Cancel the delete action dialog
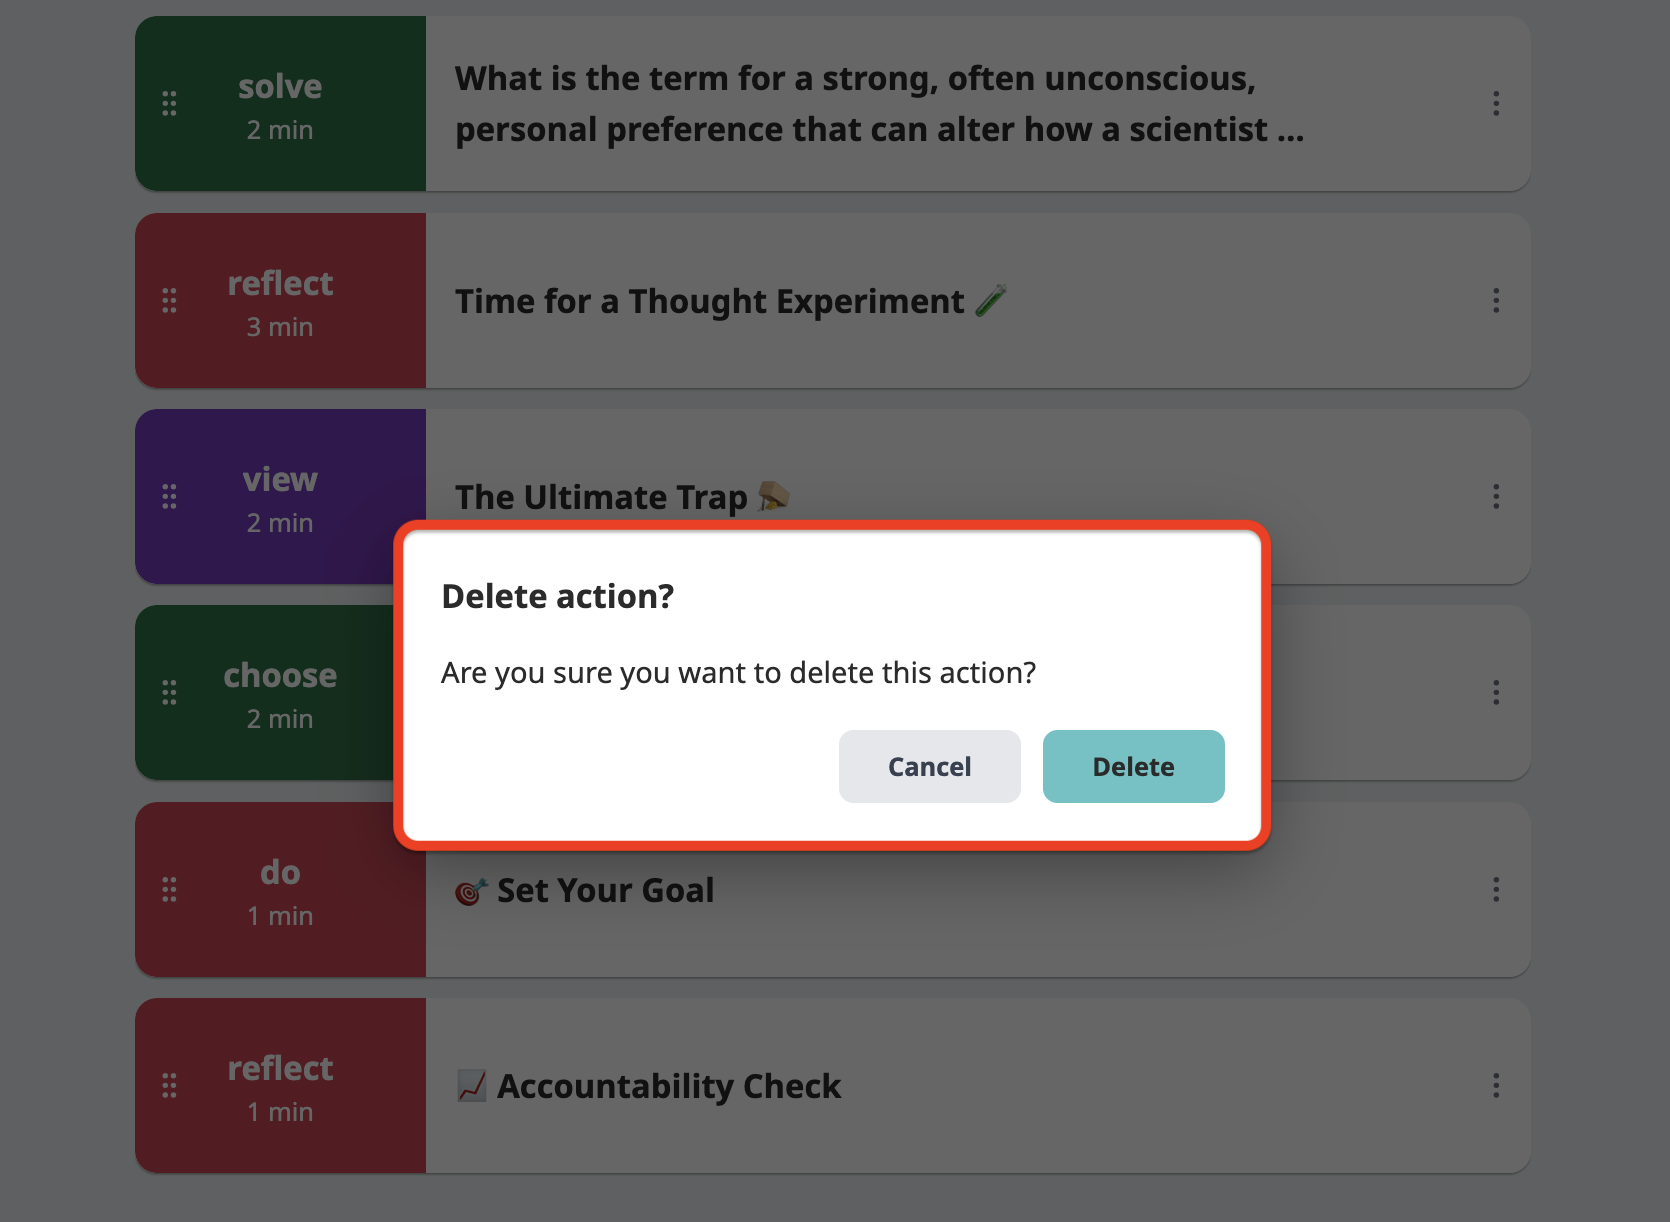 click(x=929, y=766)
